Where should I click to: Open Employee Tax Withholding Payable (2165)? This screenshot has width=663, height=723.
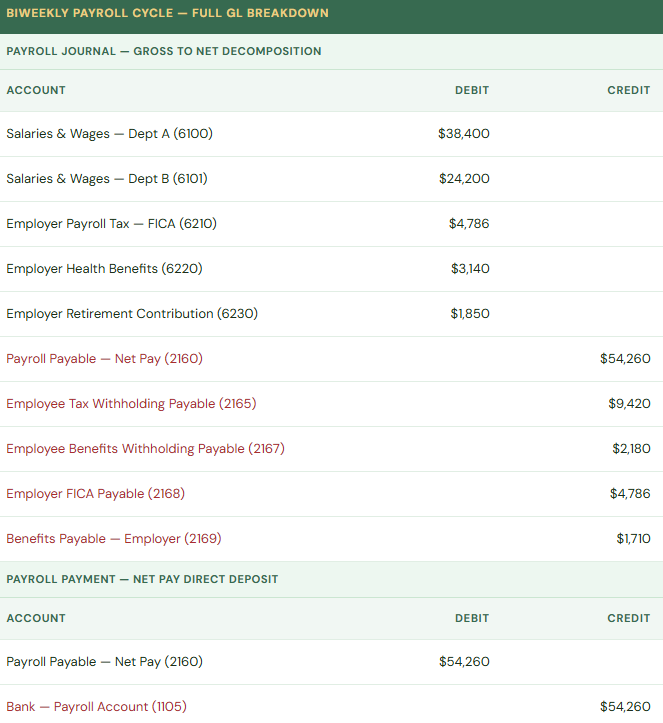coord(131,404)
